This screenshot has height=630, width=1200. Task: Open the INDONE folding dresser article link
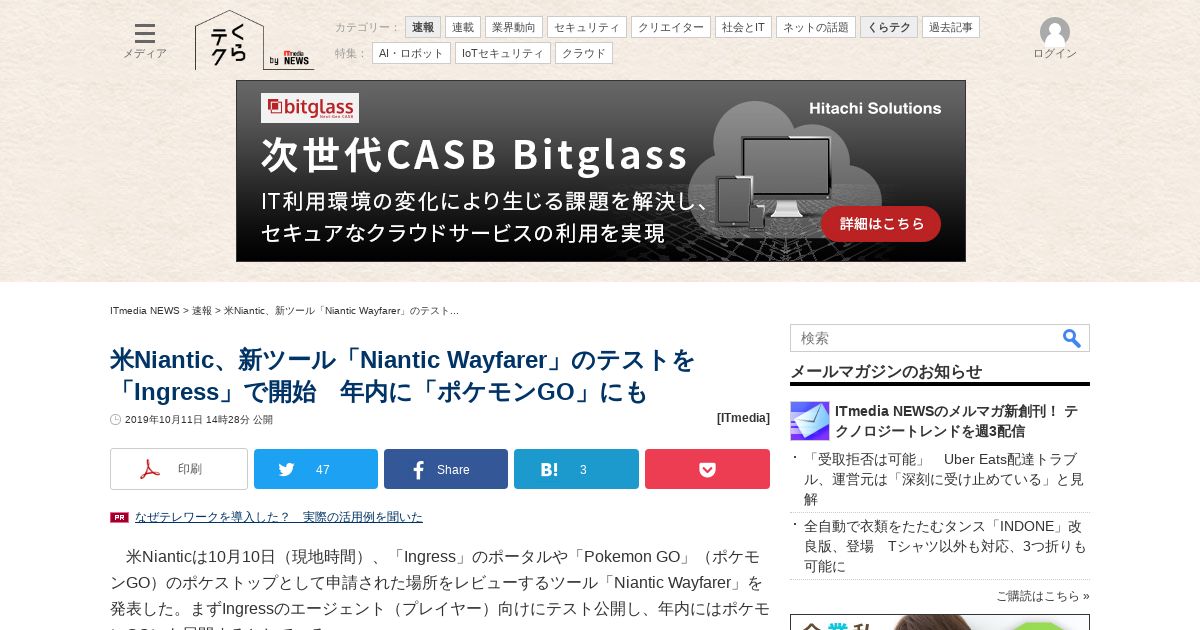945,546
